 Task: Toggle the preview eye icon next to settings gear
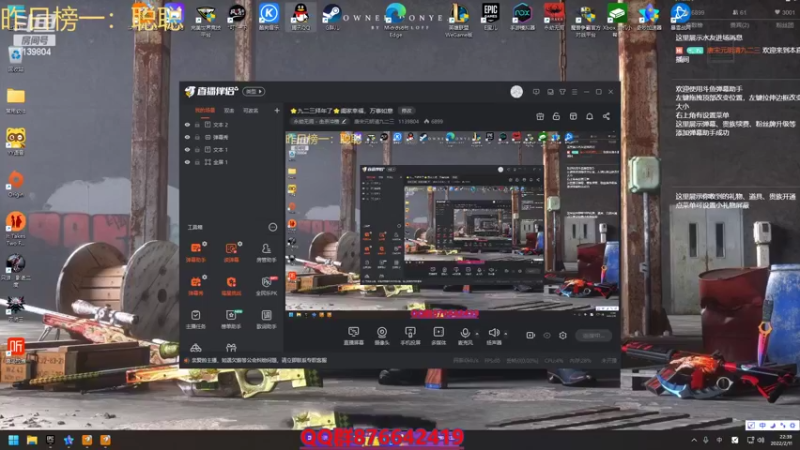click(547, 335)
